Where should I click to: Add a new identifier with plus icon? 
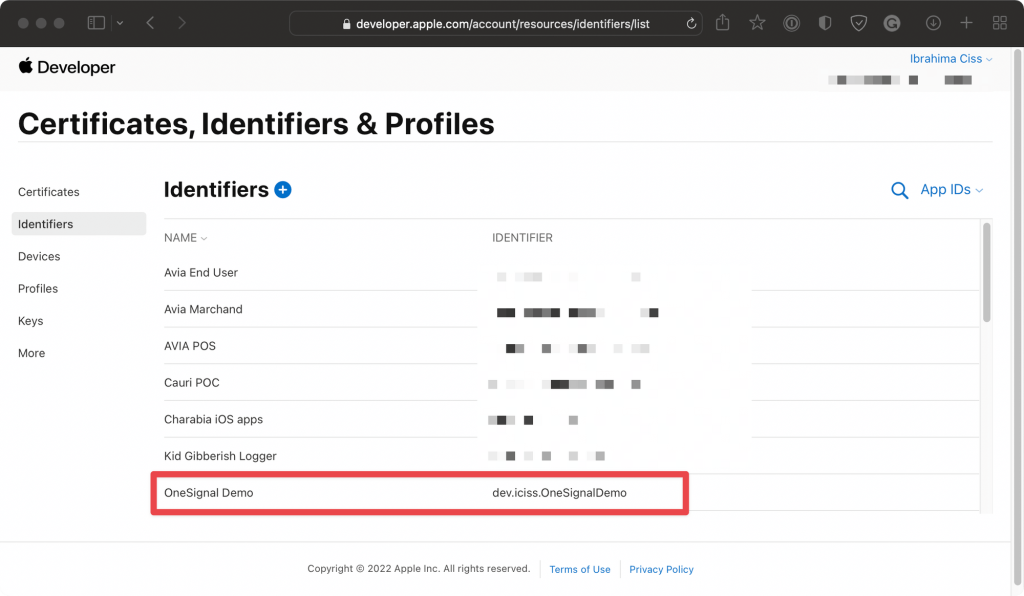tap(283, 190)
